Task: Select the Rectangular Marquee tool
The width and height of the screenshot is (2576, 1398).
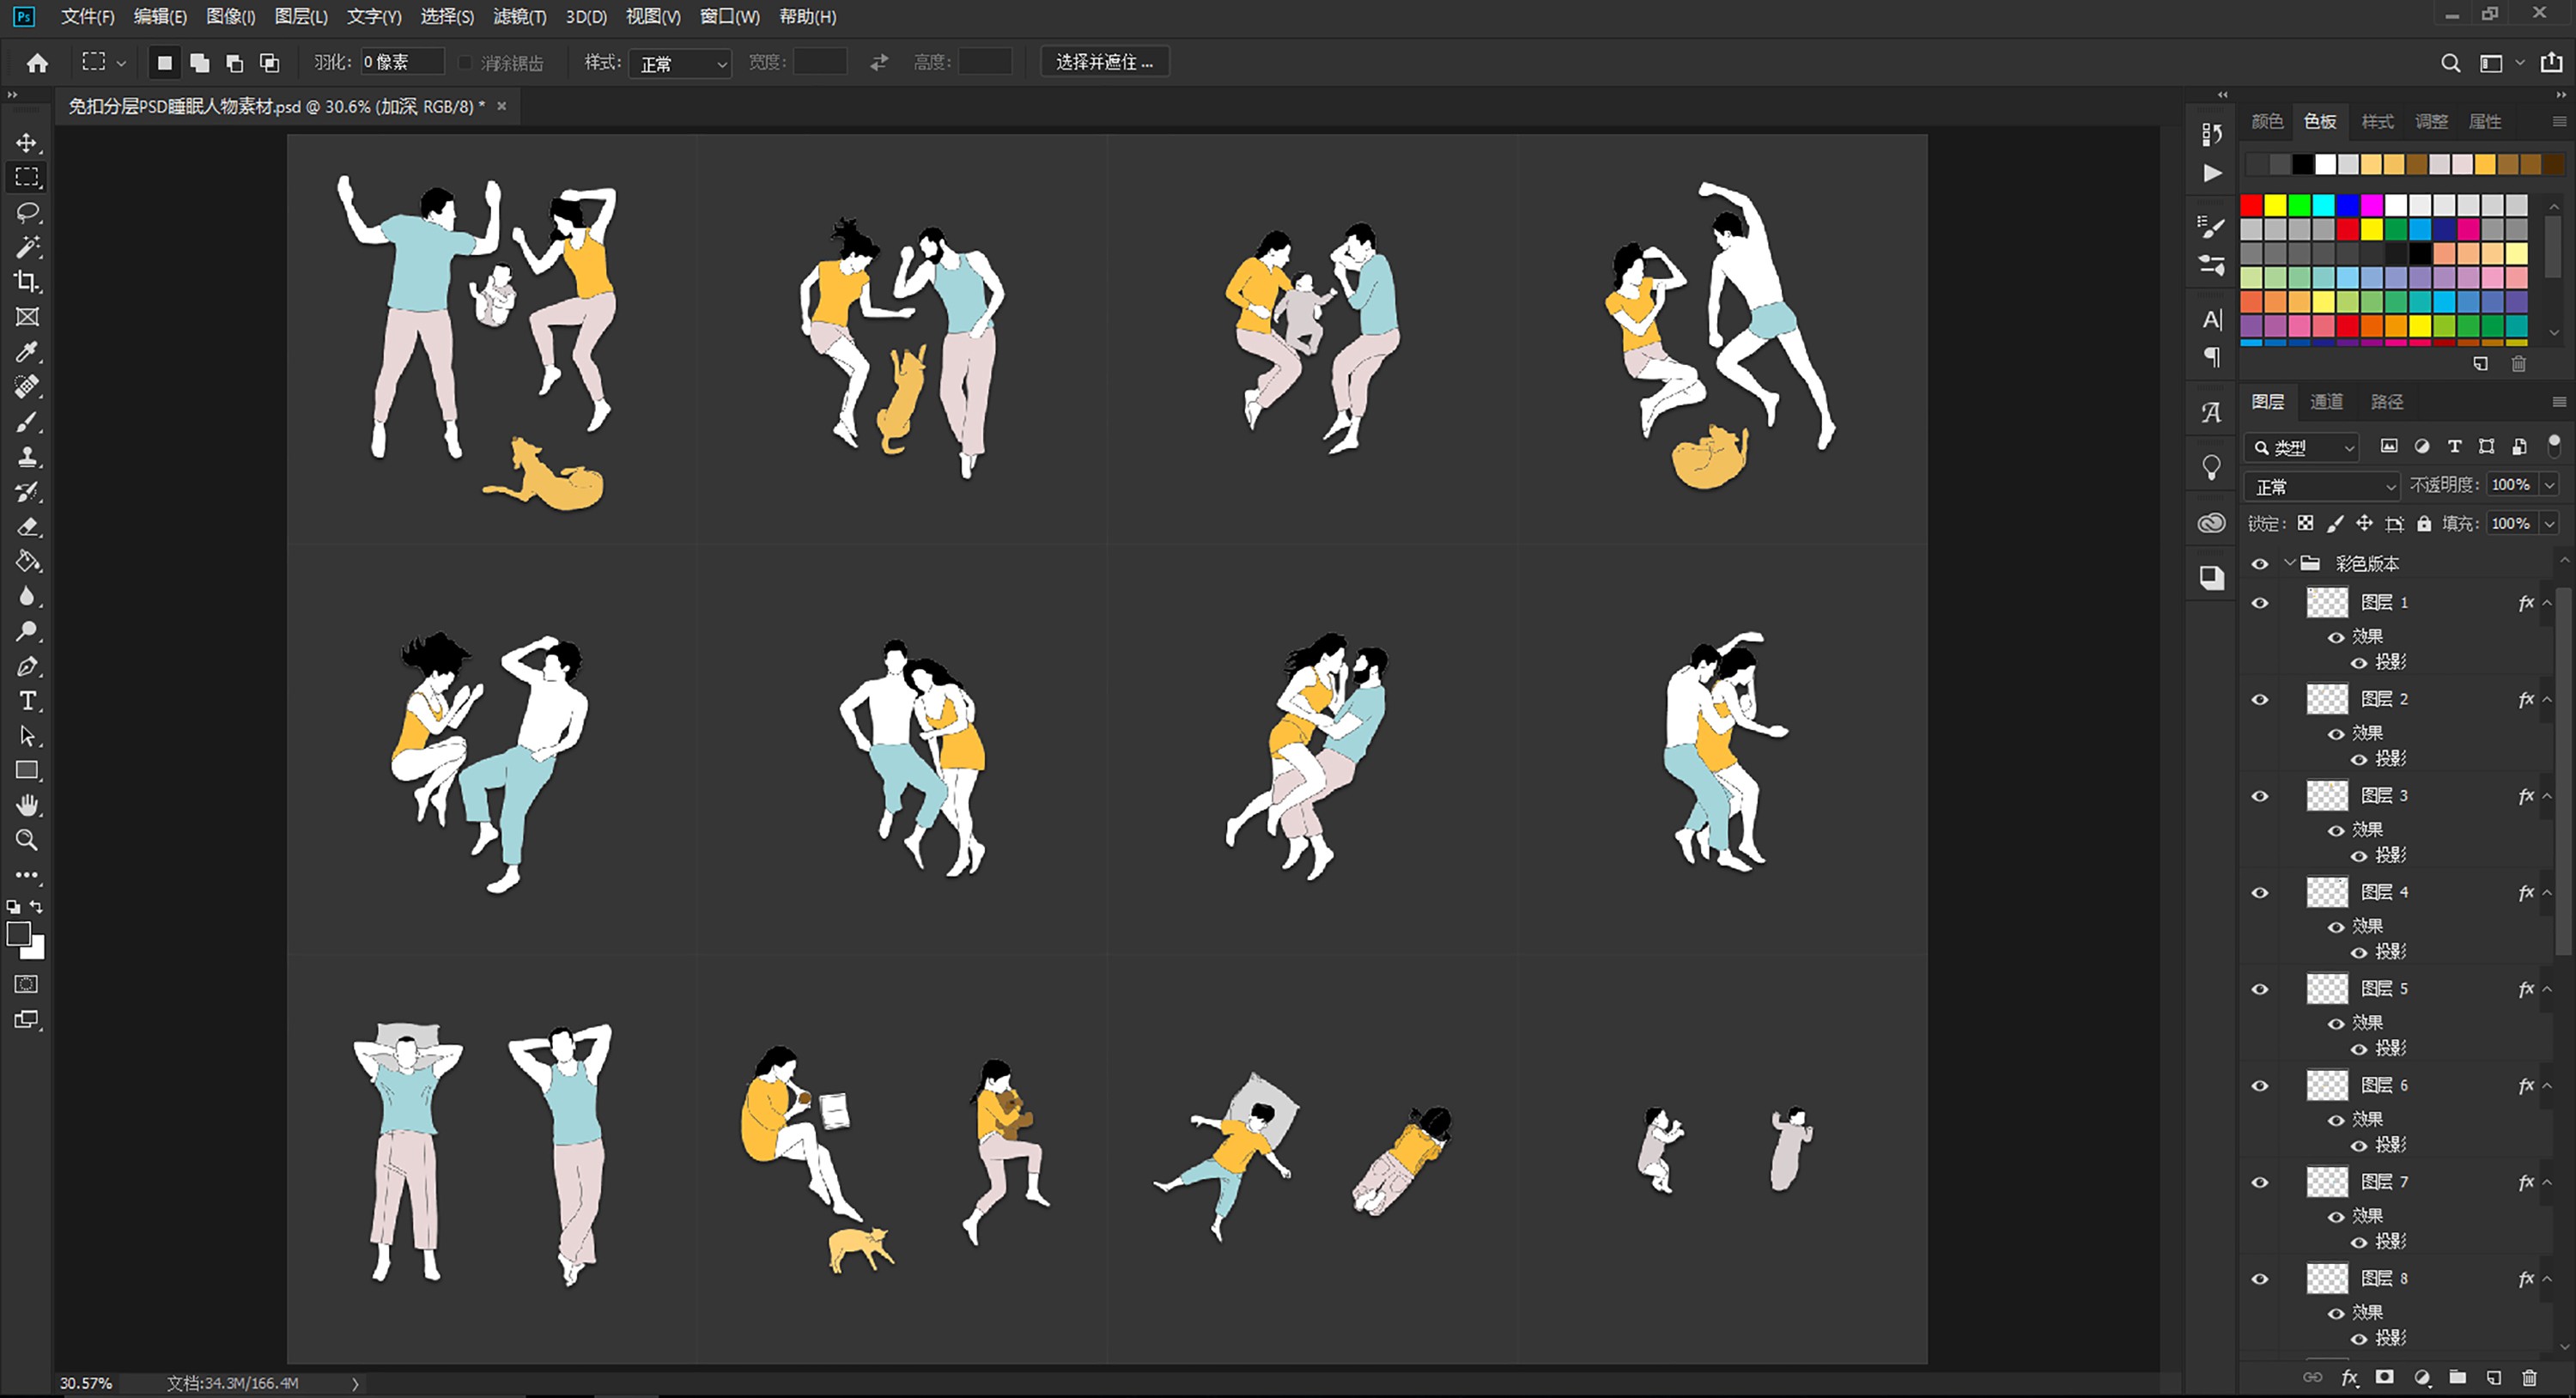Action: pos(27,177)
